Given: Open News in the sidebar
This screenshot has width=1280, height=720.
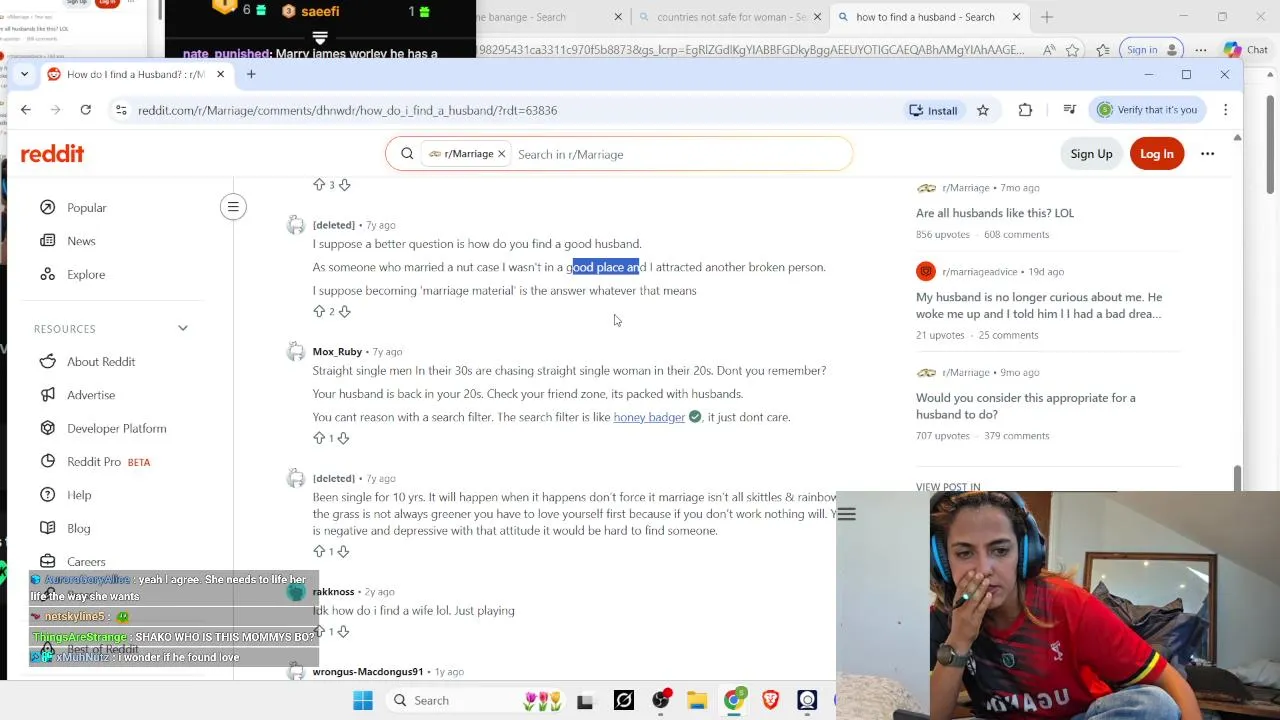Looking at the screenshot, I should pyautogui.click(x=81, y=241).
